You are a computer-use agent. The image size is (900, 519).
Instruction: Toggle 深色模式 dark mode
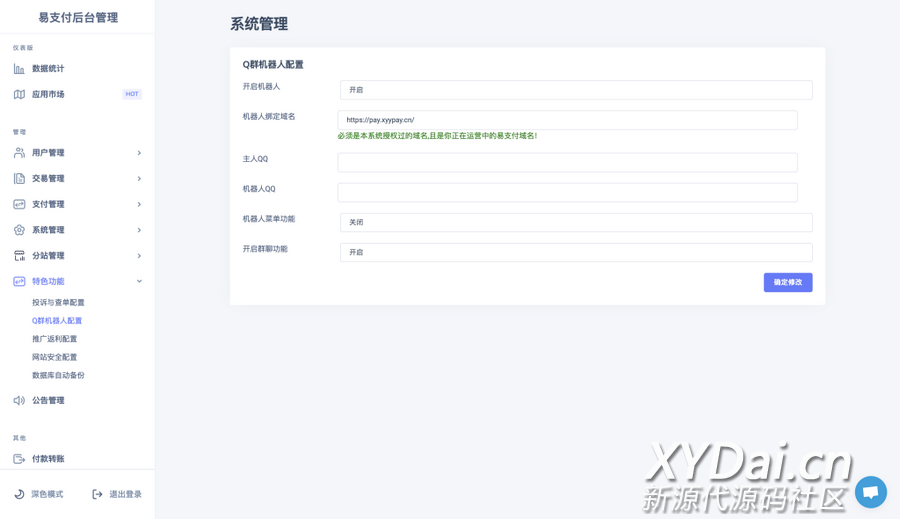tap(39, 494)
